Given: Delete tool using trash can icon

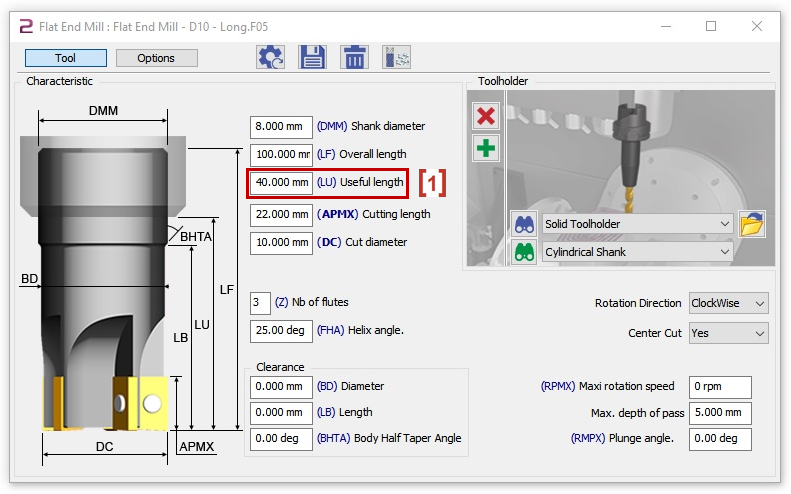Looking at the screenshot, I should click(x=354, y=57).
